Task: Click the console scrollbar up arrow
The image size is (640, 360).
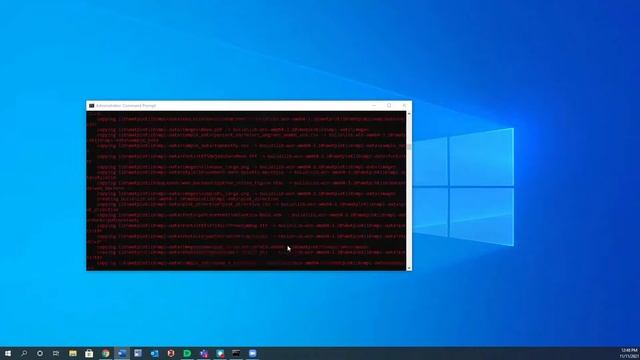Action: pyautogui.click(x=409, y=113)
